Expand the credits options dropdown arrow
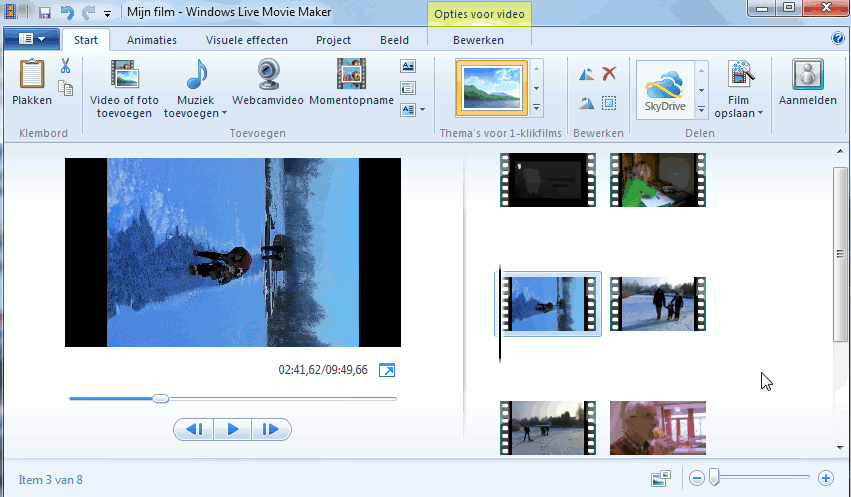Image resolution: width=851 pixels, height=497 pixels. tap(422, 110)
